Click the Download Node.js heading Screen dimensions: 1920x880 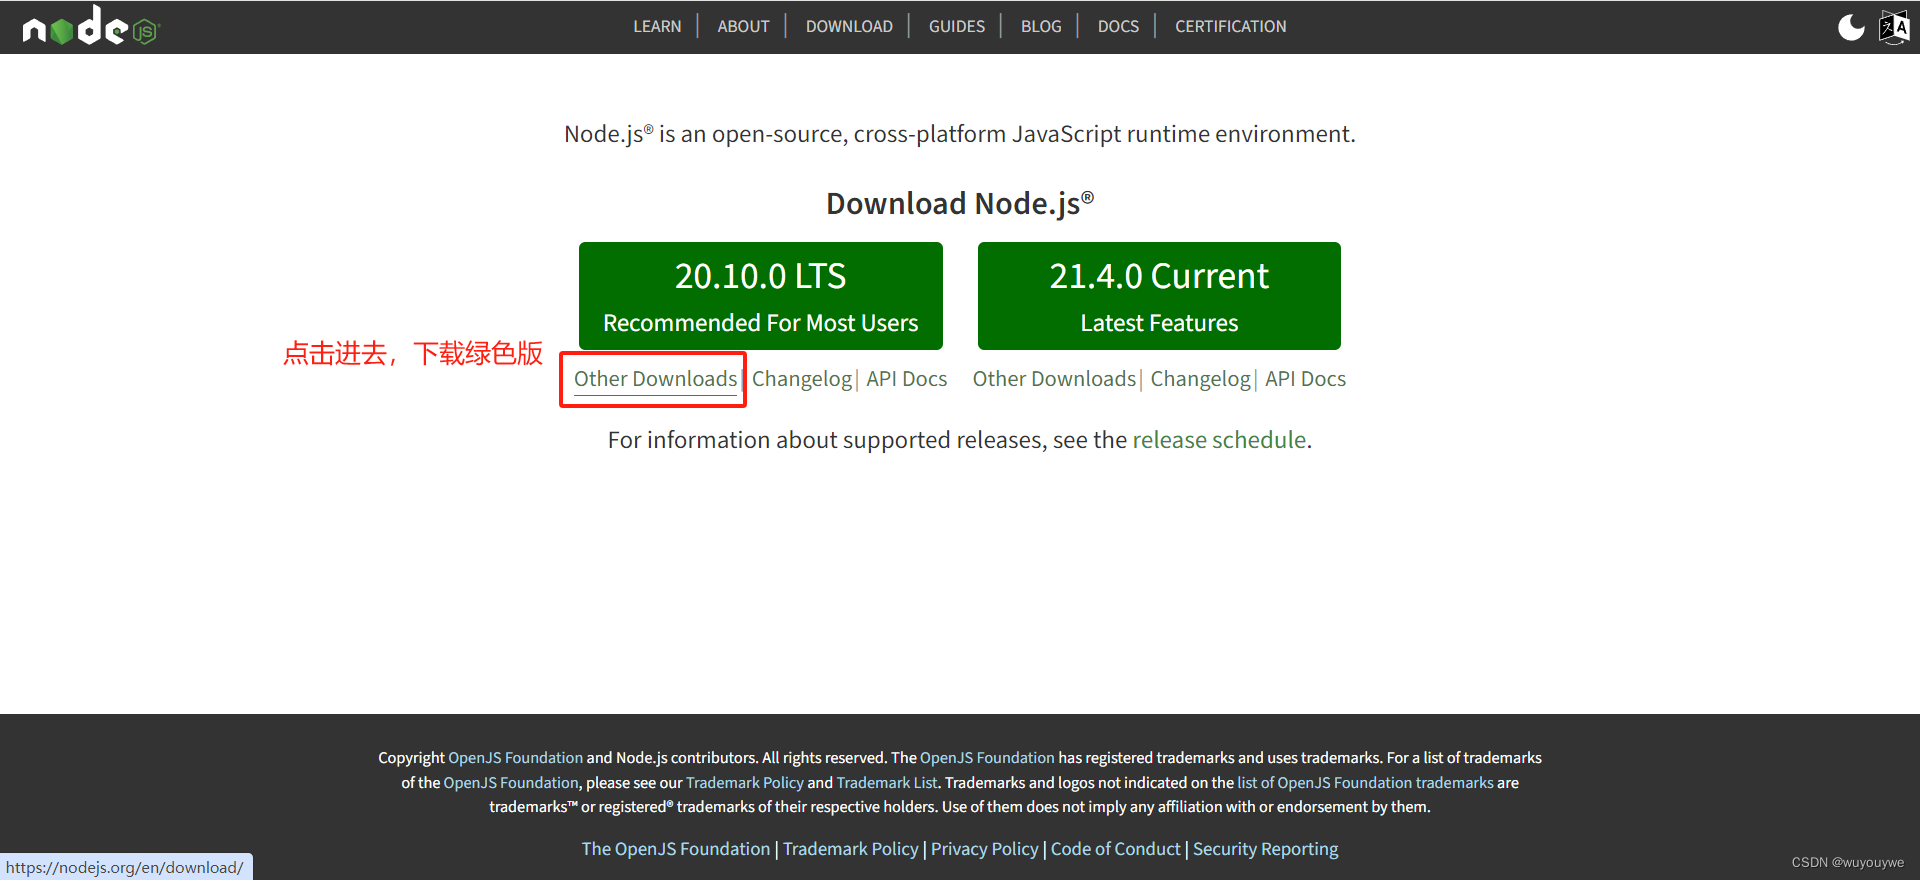[960, 204]
